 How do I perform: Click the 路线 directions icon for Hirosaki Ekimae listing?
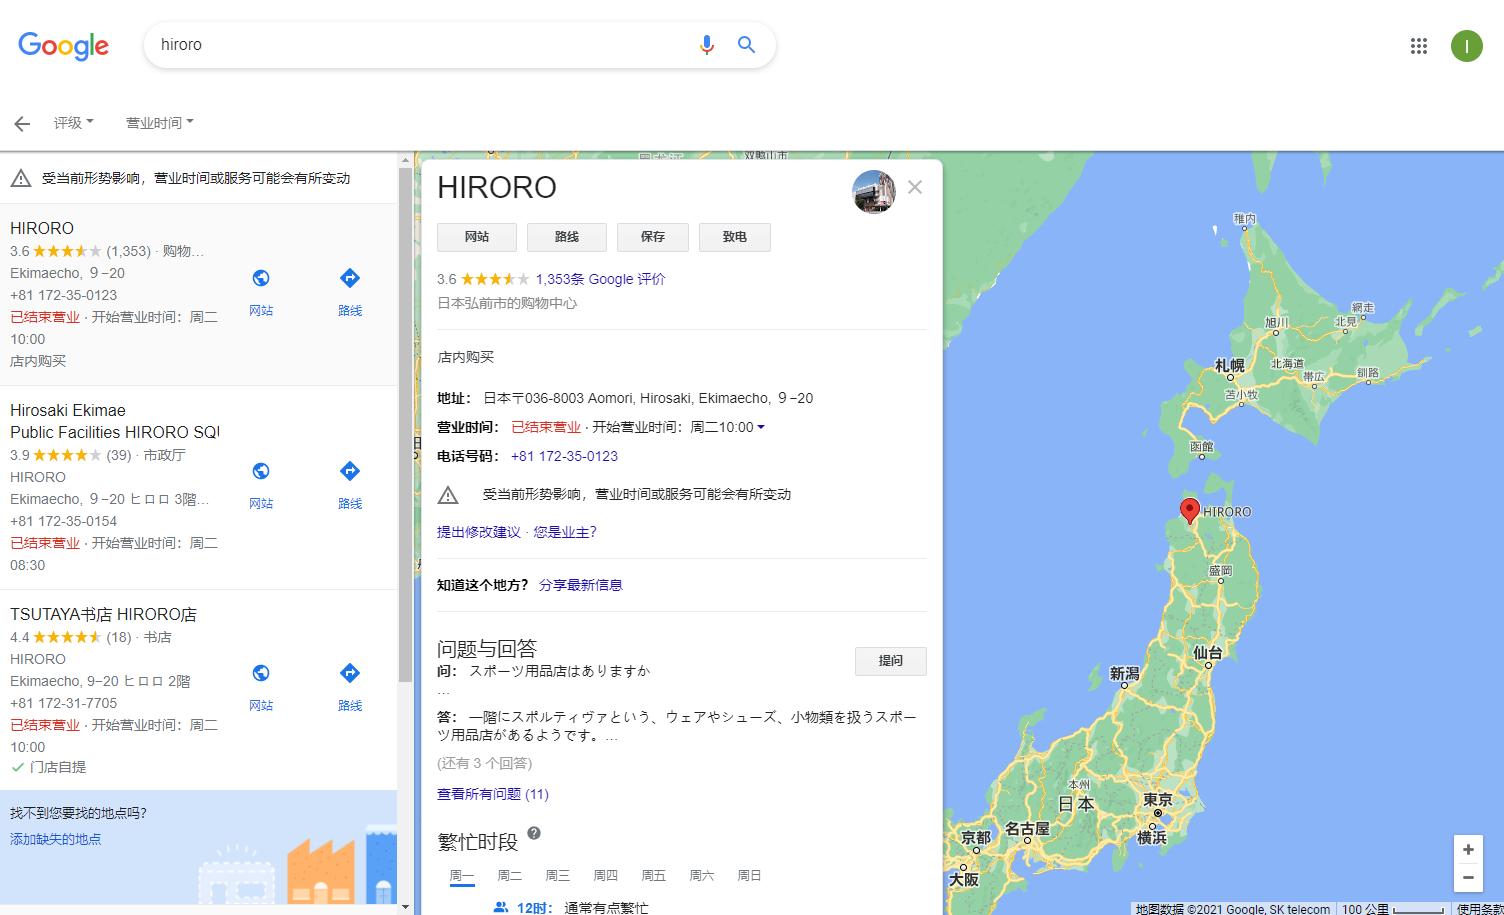point(350,471)
